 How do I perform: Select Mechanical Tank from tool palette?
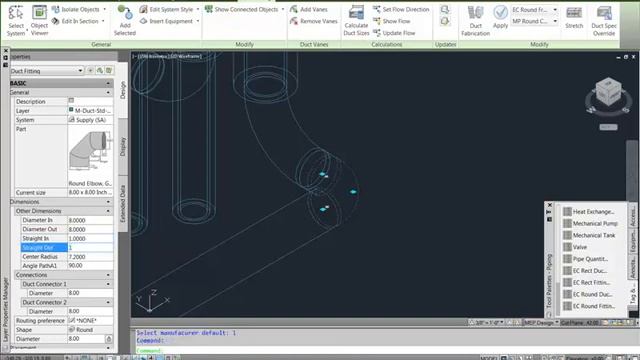point(589,235)
